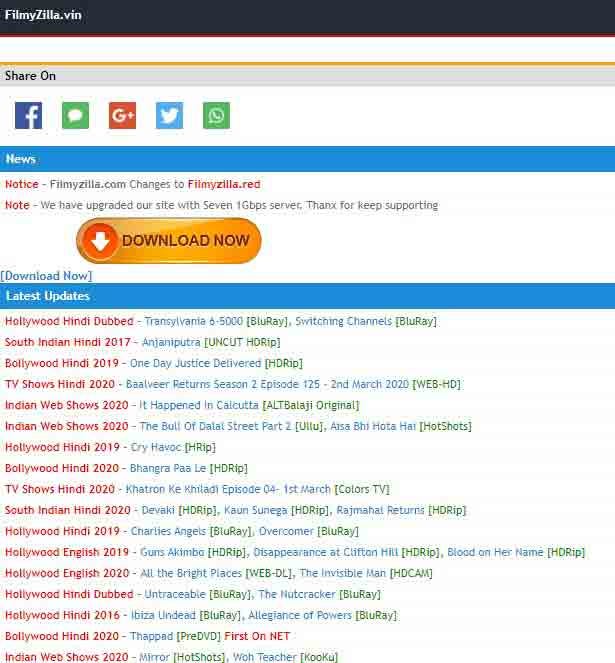Select the 'Hollywood English 2019' category text

66,552
